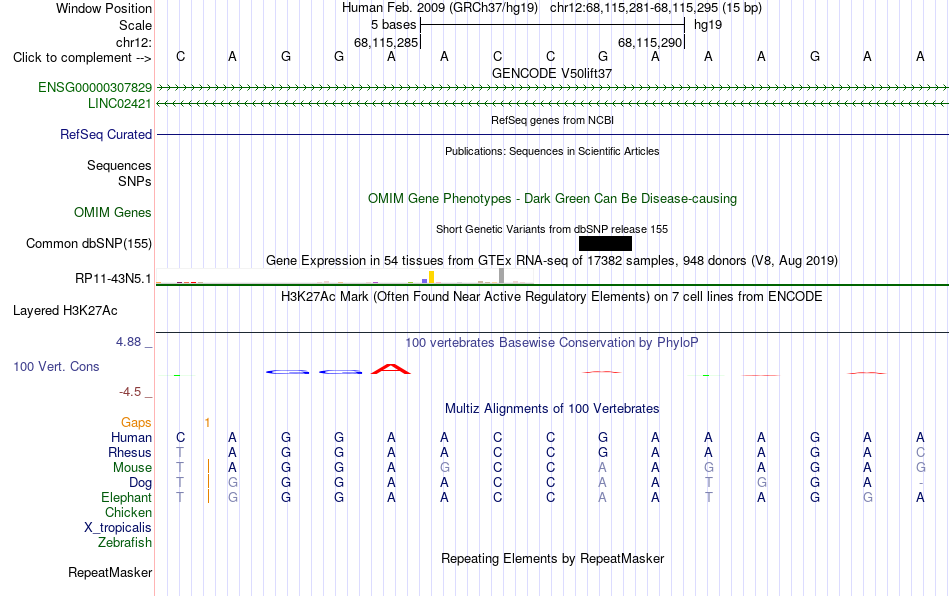Click the OMIM Gene Phenotypes green title
The image size is (950, 596).
coord(552,199)
